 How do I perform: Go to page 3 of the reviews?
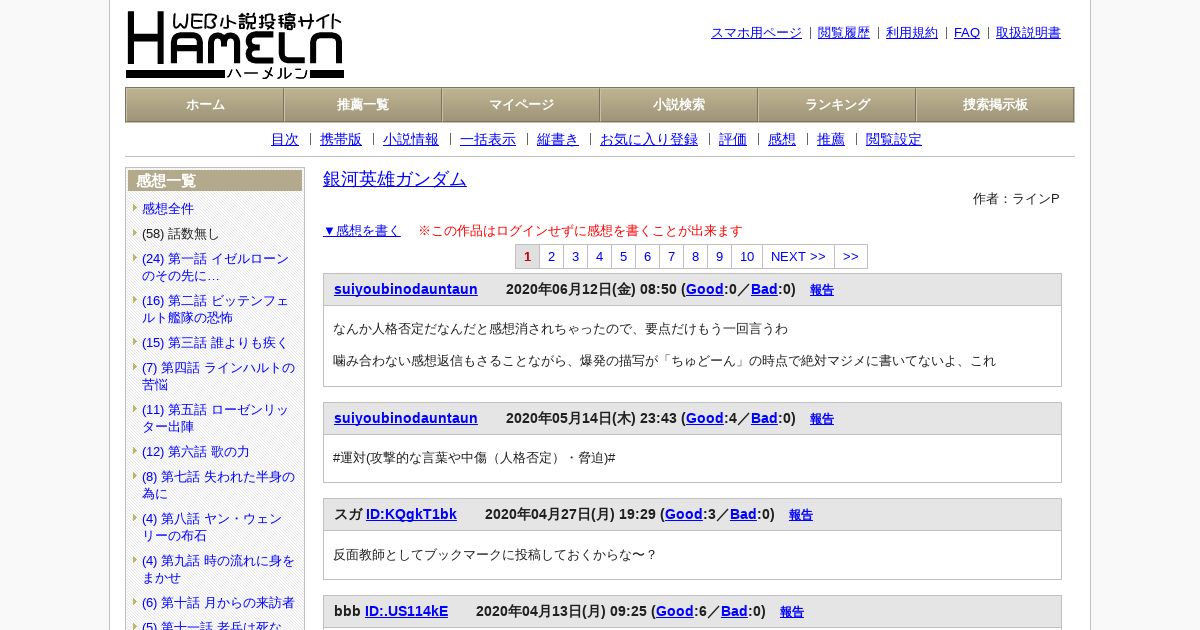pyautogui.click(x=575, y=256)
